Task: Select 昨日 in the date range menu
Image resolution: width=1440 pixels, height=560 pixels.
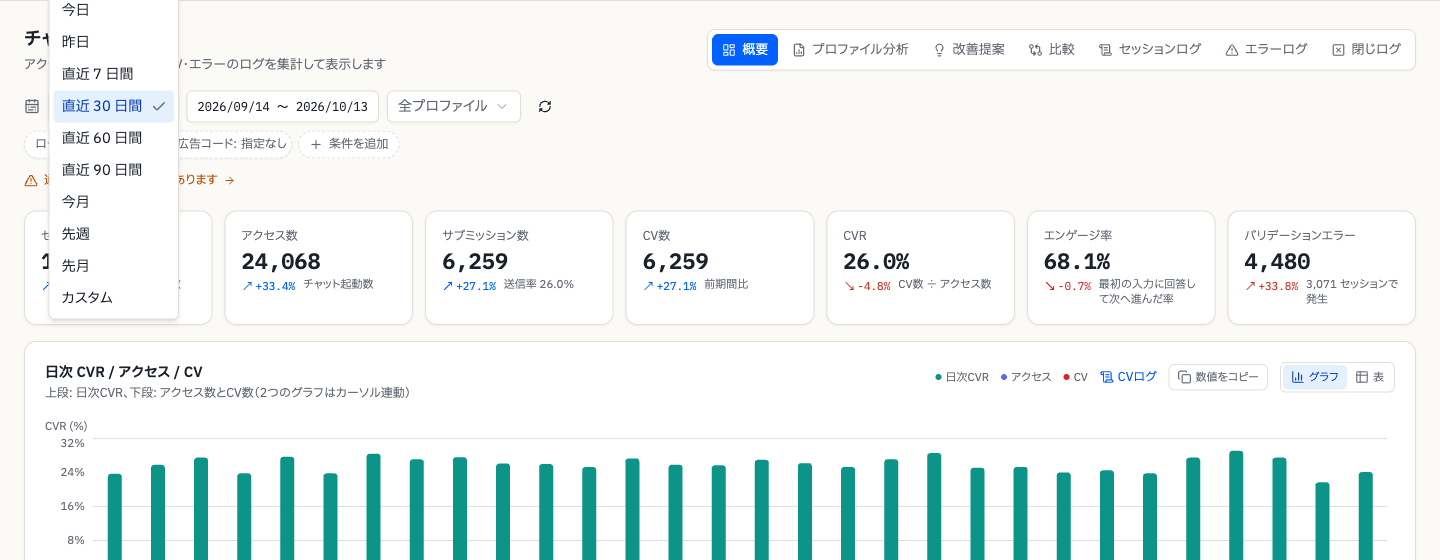Action: tap(113, 42)
